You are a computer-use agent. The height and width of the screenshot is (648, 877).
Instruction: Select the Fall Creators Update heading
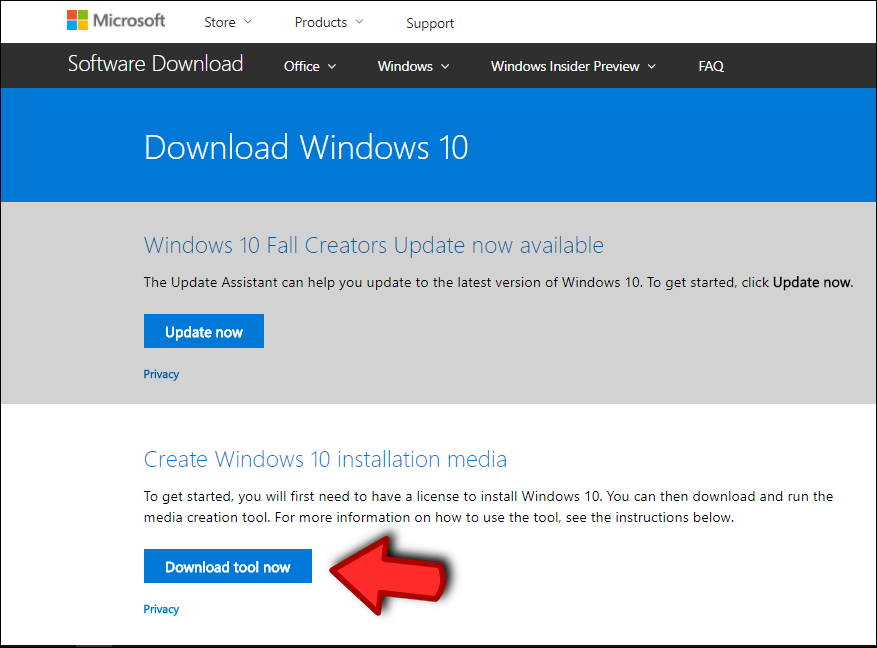[374, 245]
